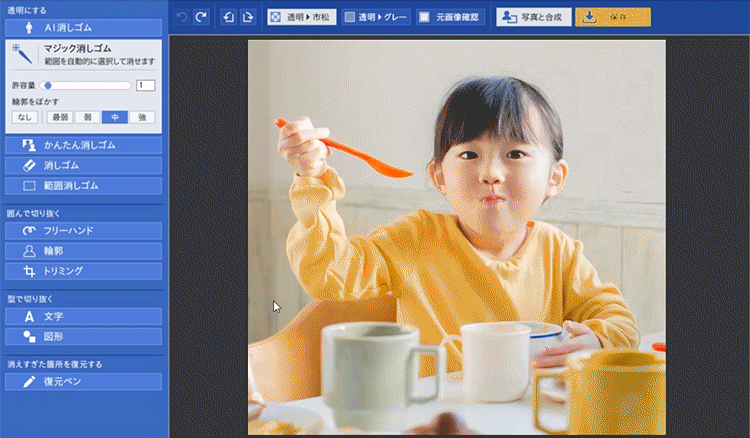The width and height of the screenshot is (750, 438).
Task: Set edge blur to 強
Action: (142, 117)
